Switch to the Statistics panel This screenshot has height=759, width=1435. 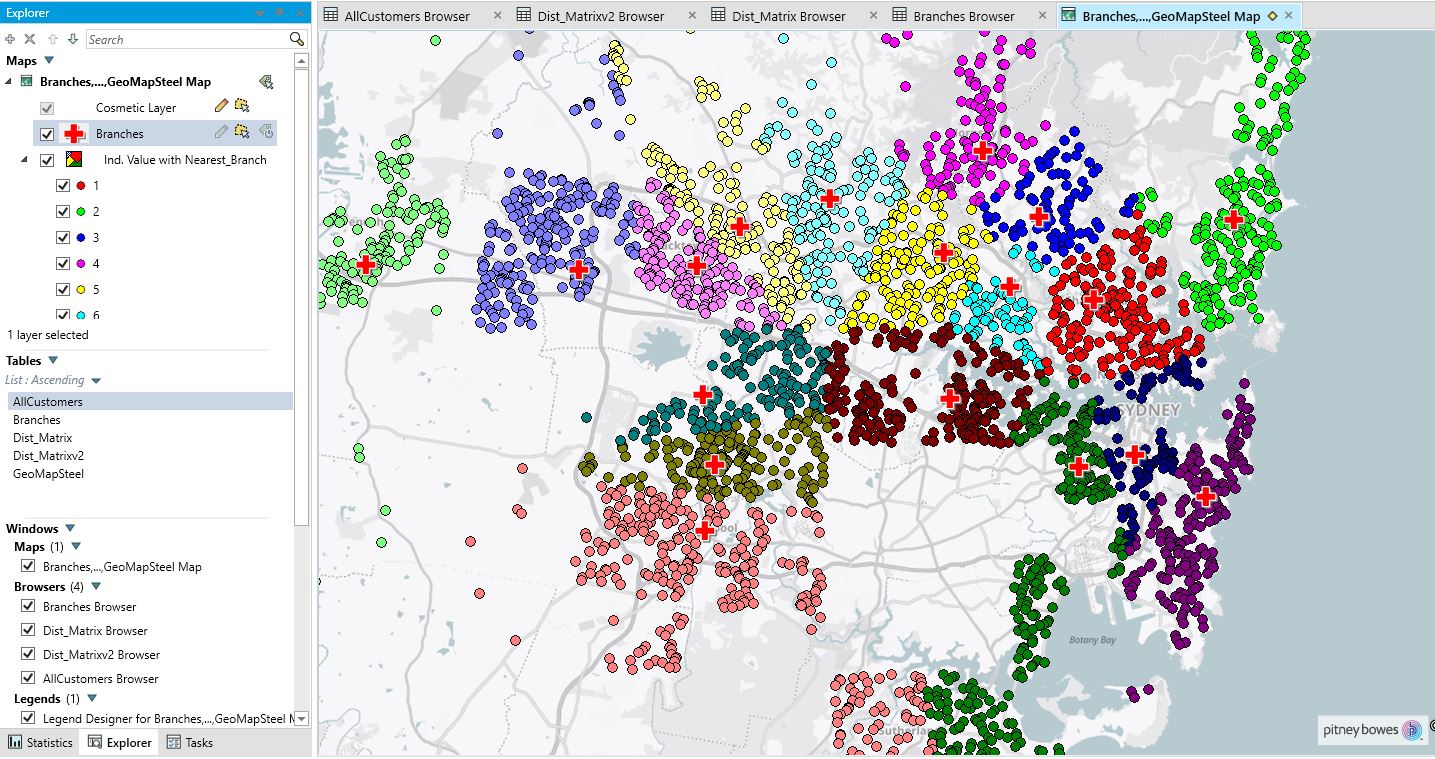(x=40, y=742)
